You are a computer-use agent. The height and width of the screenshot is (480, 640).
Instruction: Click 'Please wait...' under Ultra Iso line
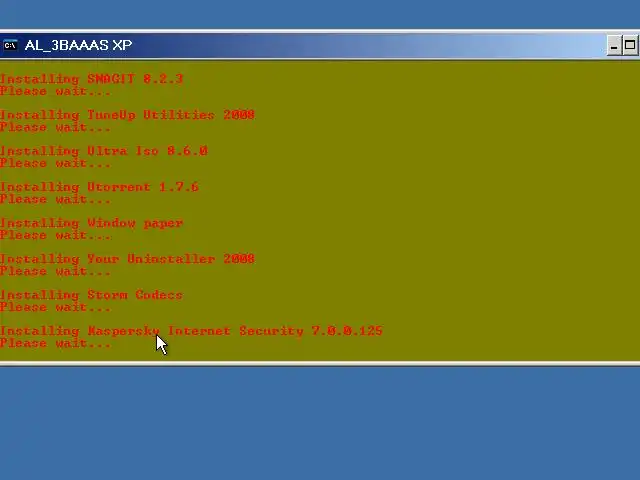tap(55, 163)
